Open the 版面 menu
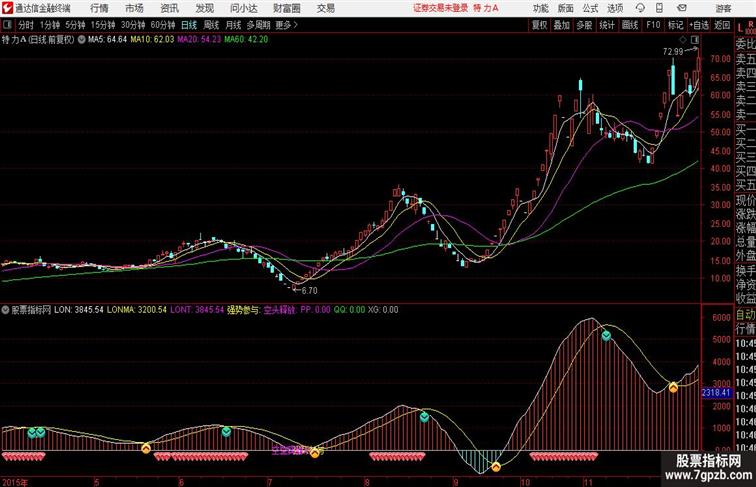The height and width of the screenshot is (487, 756). pos(566,8)
